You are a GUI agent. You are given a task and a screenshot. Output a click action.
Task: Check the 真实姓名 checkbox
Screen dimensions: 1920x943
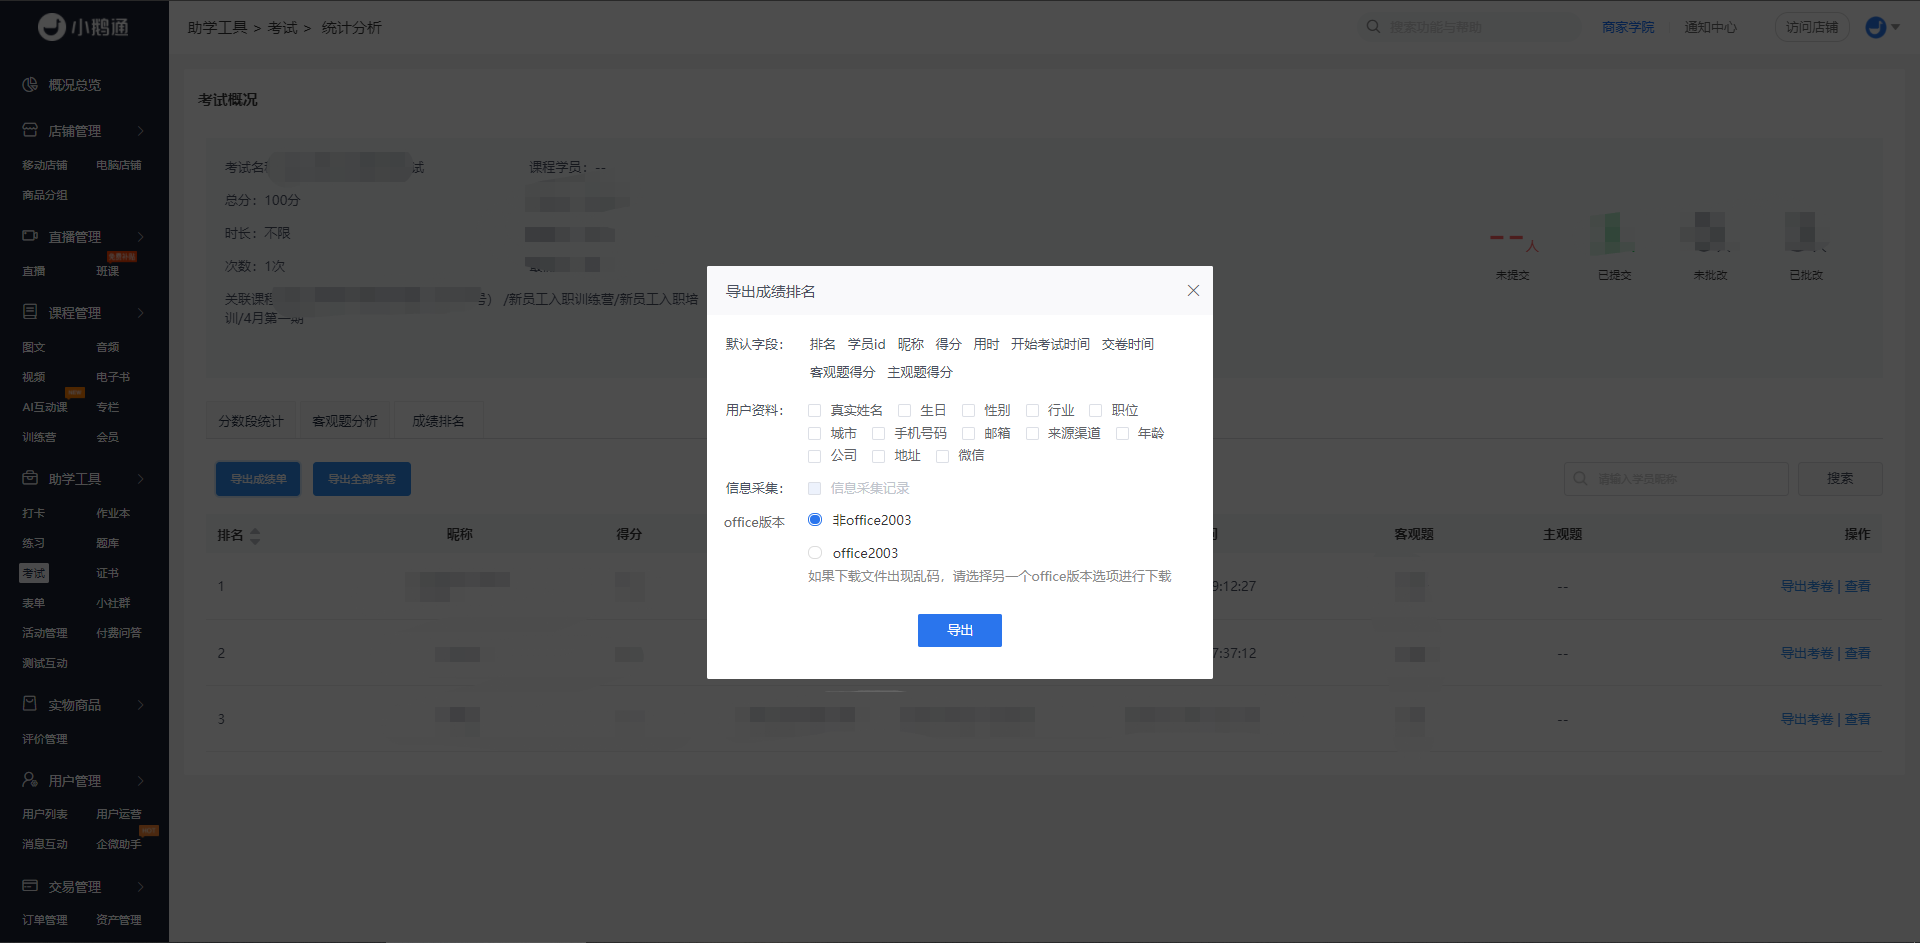pos(814,411)
